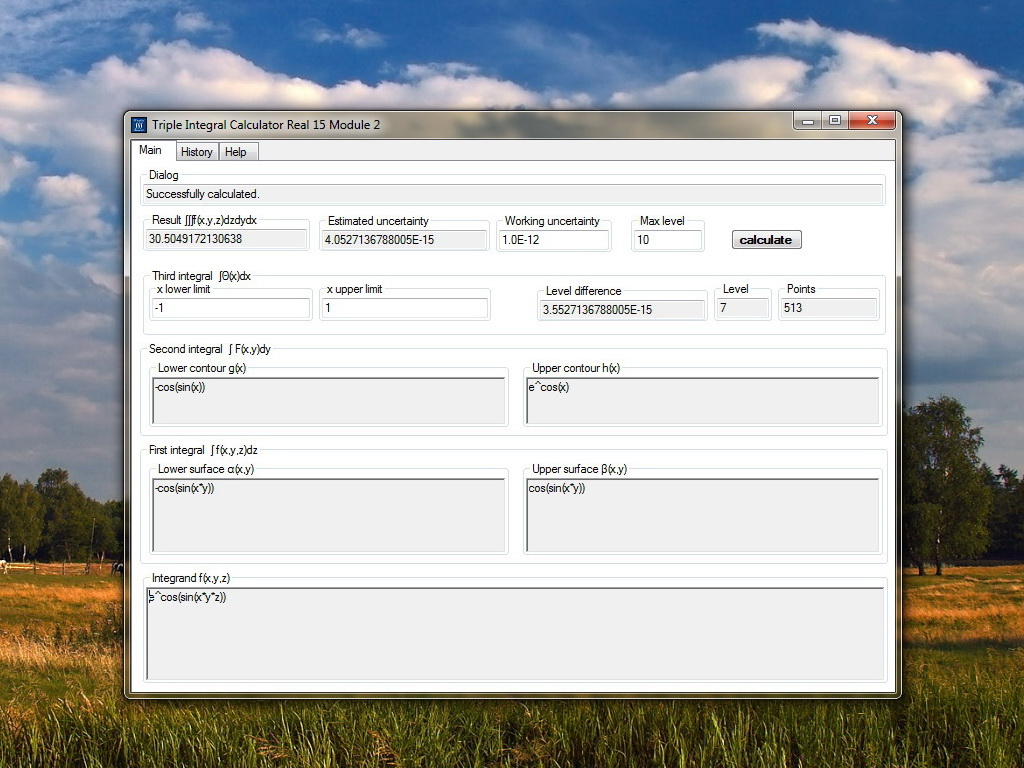Click the Max level input field
Viewport: 1024px width, 768px height.
pyautogui.click(x=667, y=240)
